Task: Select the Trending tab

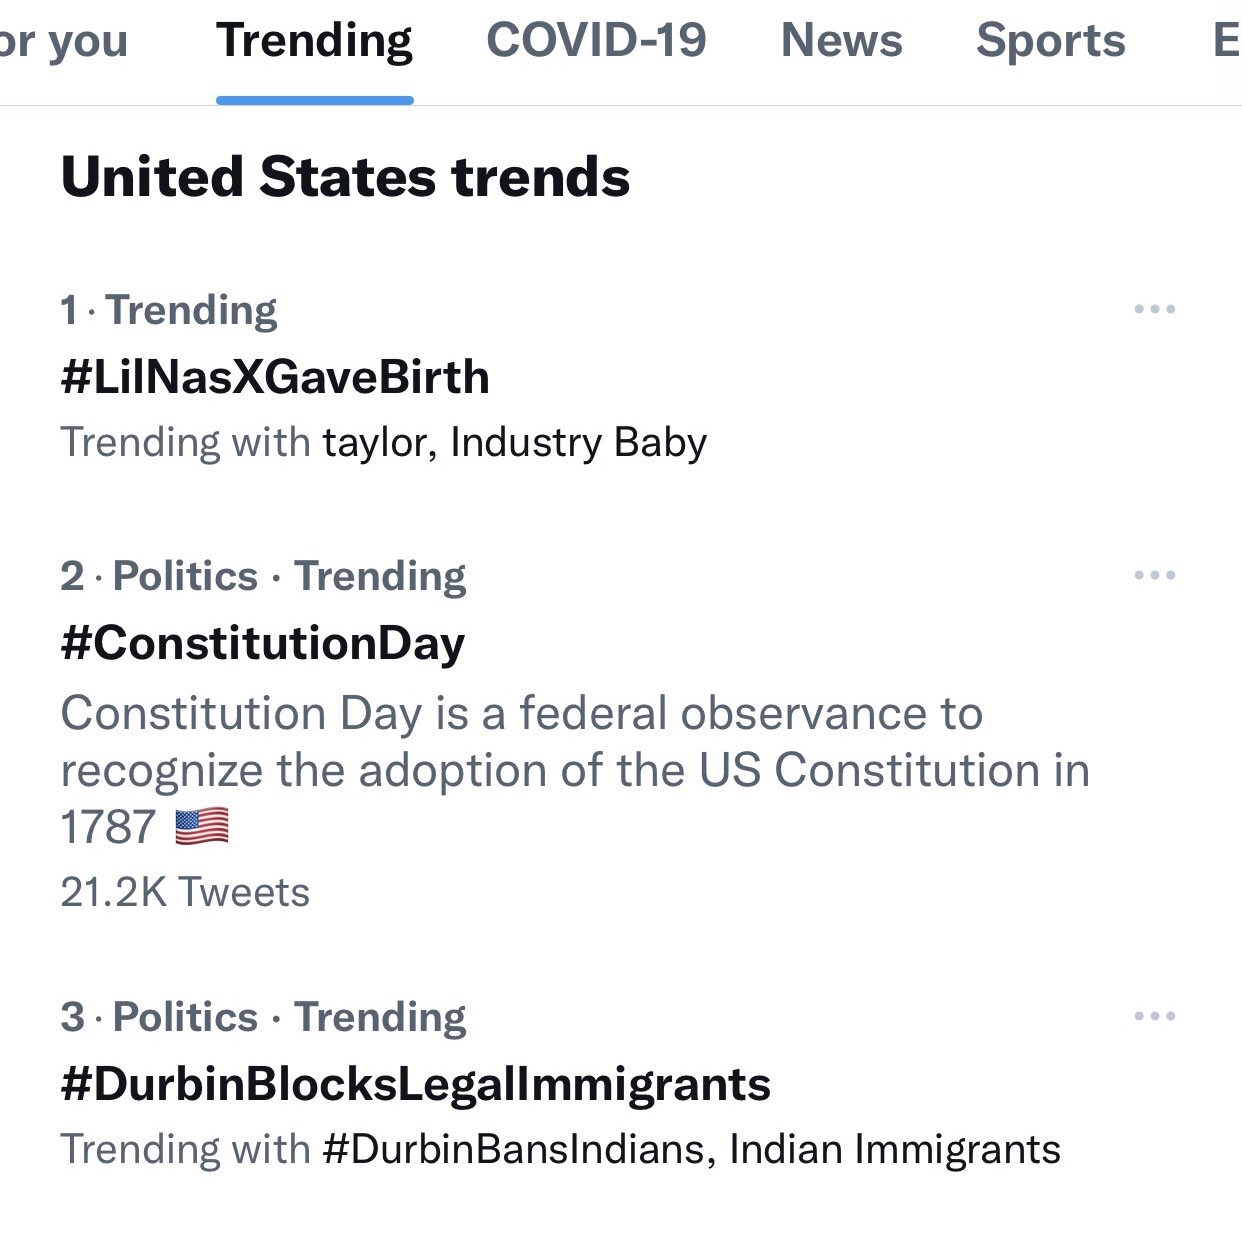Action: coord(314,42)
